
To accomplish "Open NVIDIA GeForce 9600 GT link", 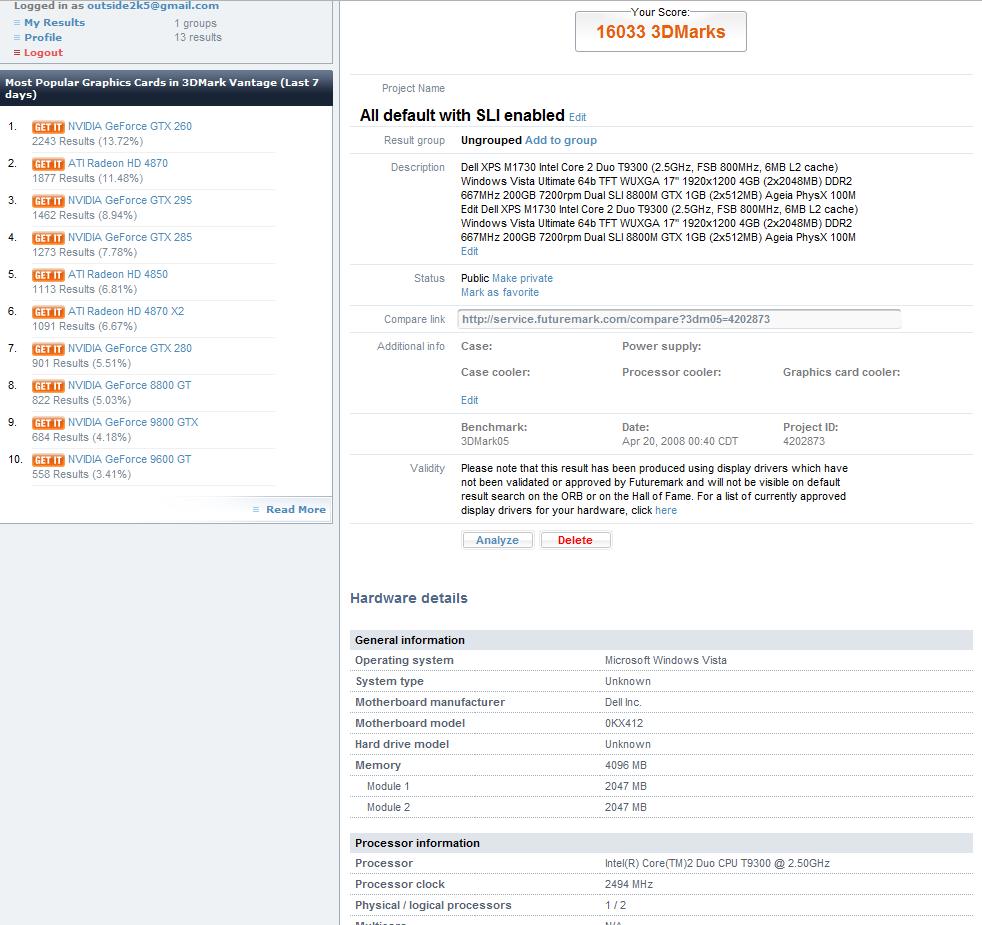I will tap(130, 458).
